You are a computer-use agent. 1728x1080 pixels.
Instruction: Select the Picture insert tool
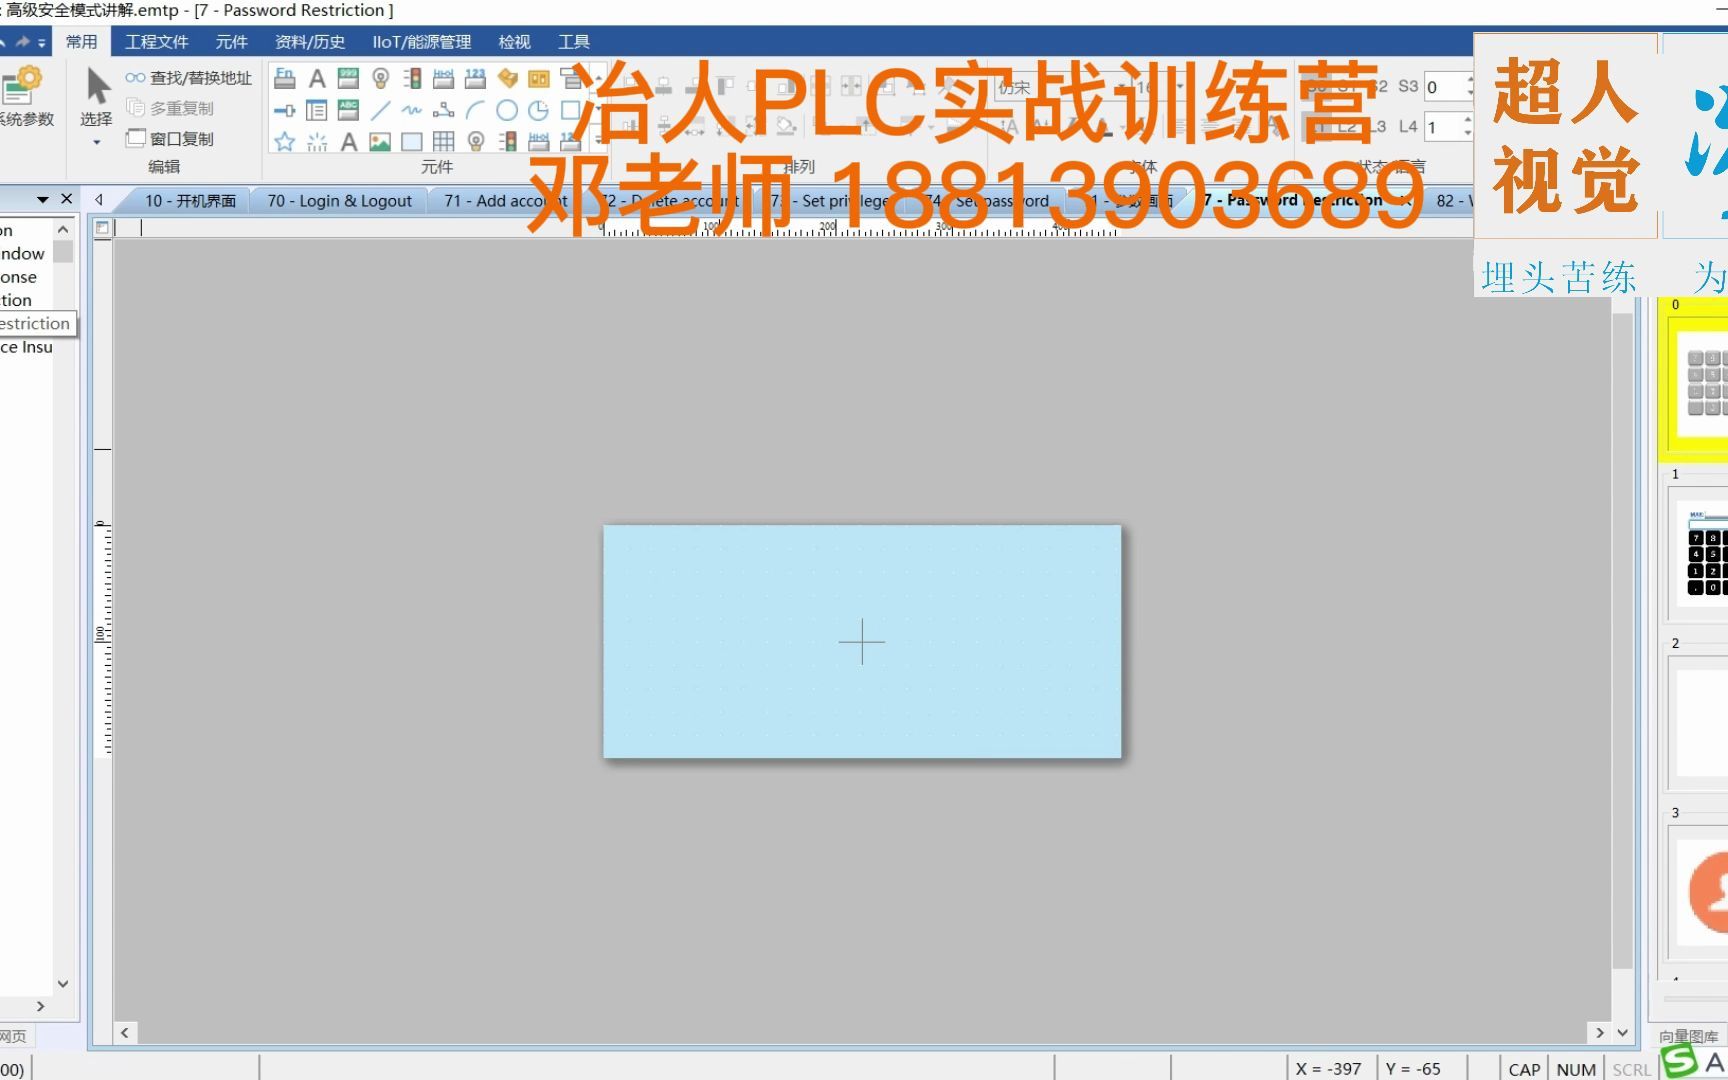pyautogui.click(x=380, y=142)
